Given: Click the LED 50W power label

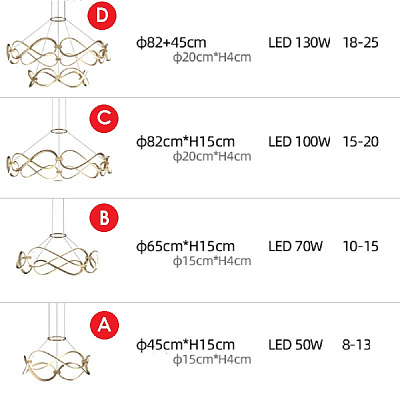Looking at the screenshot, I should tap(295, 345).
